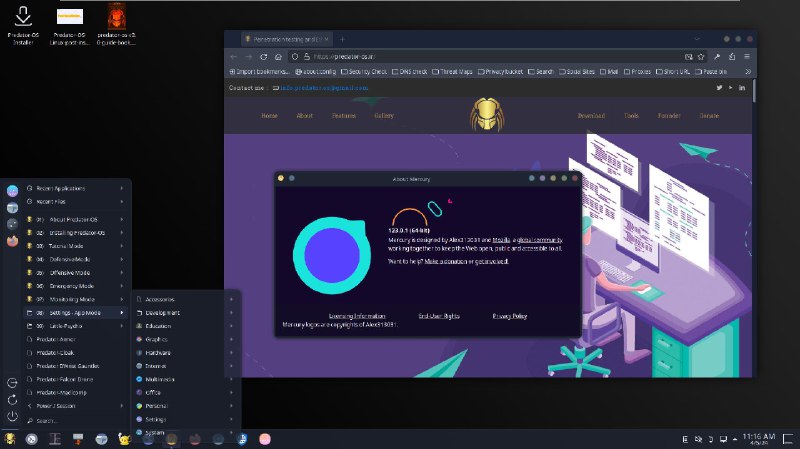Viewport: 800px width, 449px height.
Task: Click the restart icon in start menu sidebar
Action: coord(13,400)
